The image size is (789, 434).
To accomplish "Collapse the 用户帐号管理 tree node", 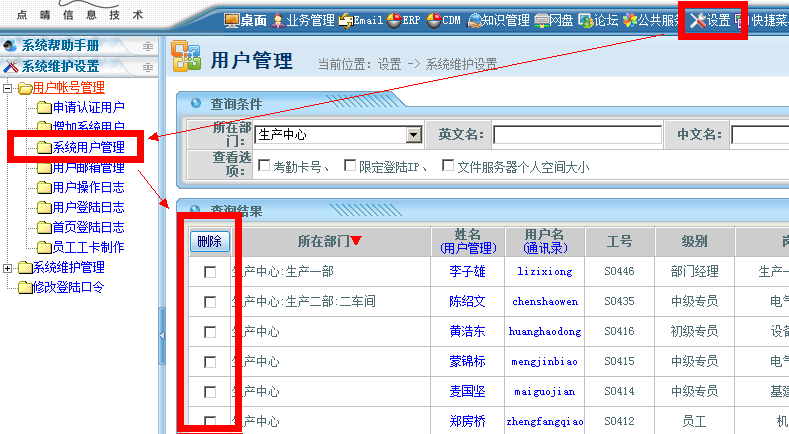I will click(x=9, y=88).
